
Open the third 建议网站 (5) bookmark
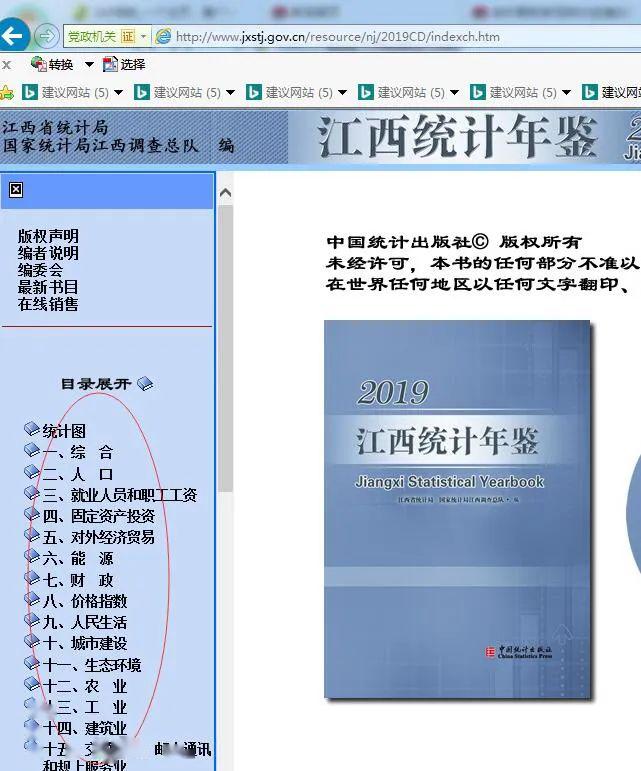290,92
